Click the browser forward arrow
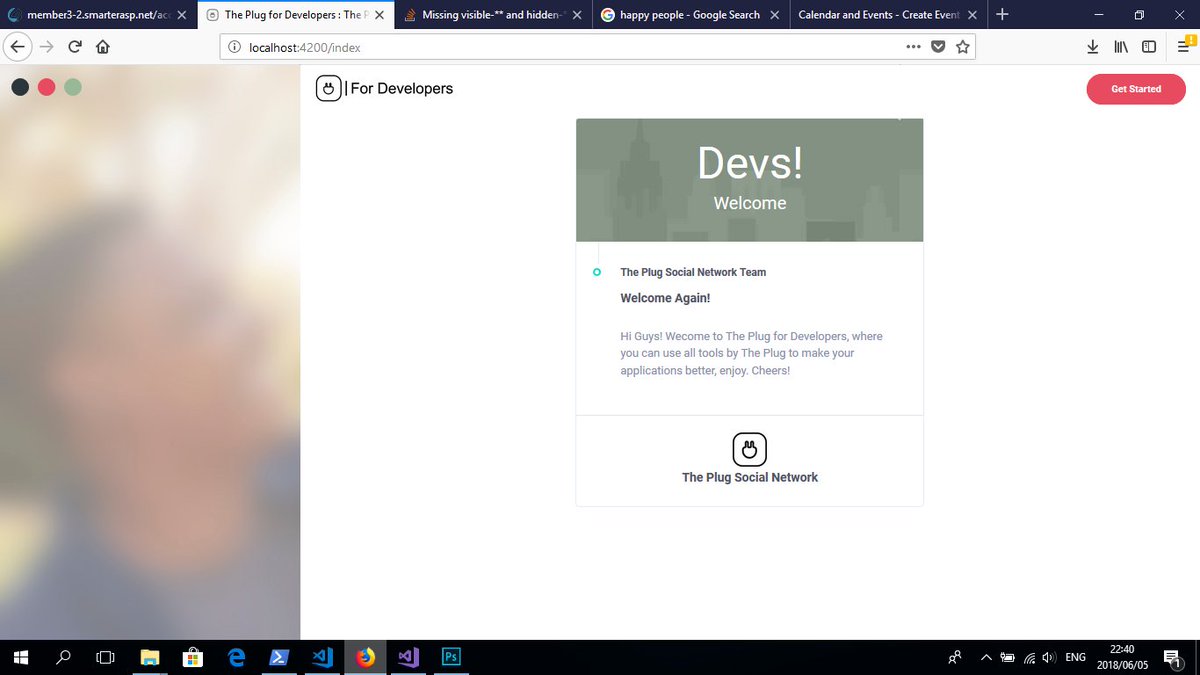Viewport: 1200px width, 675px height. [x=47, y=47]
